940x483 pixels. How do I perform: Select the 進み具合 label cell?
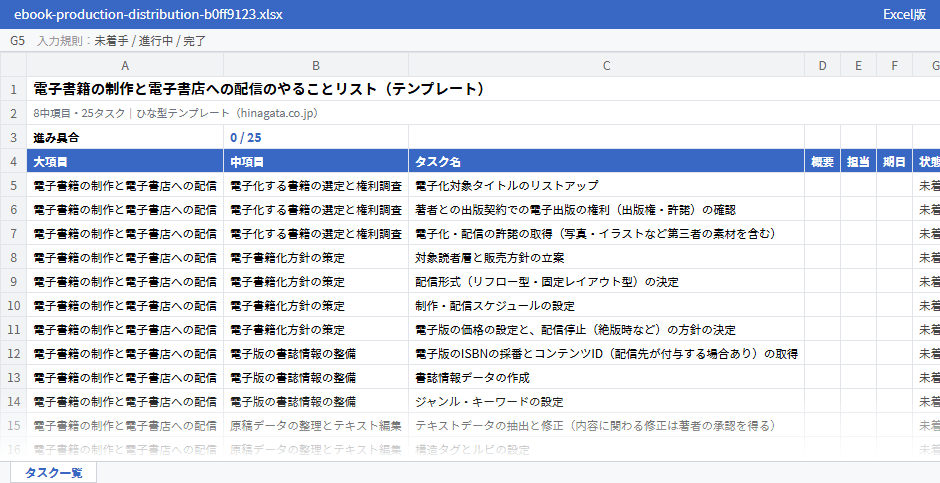point(125,137)
